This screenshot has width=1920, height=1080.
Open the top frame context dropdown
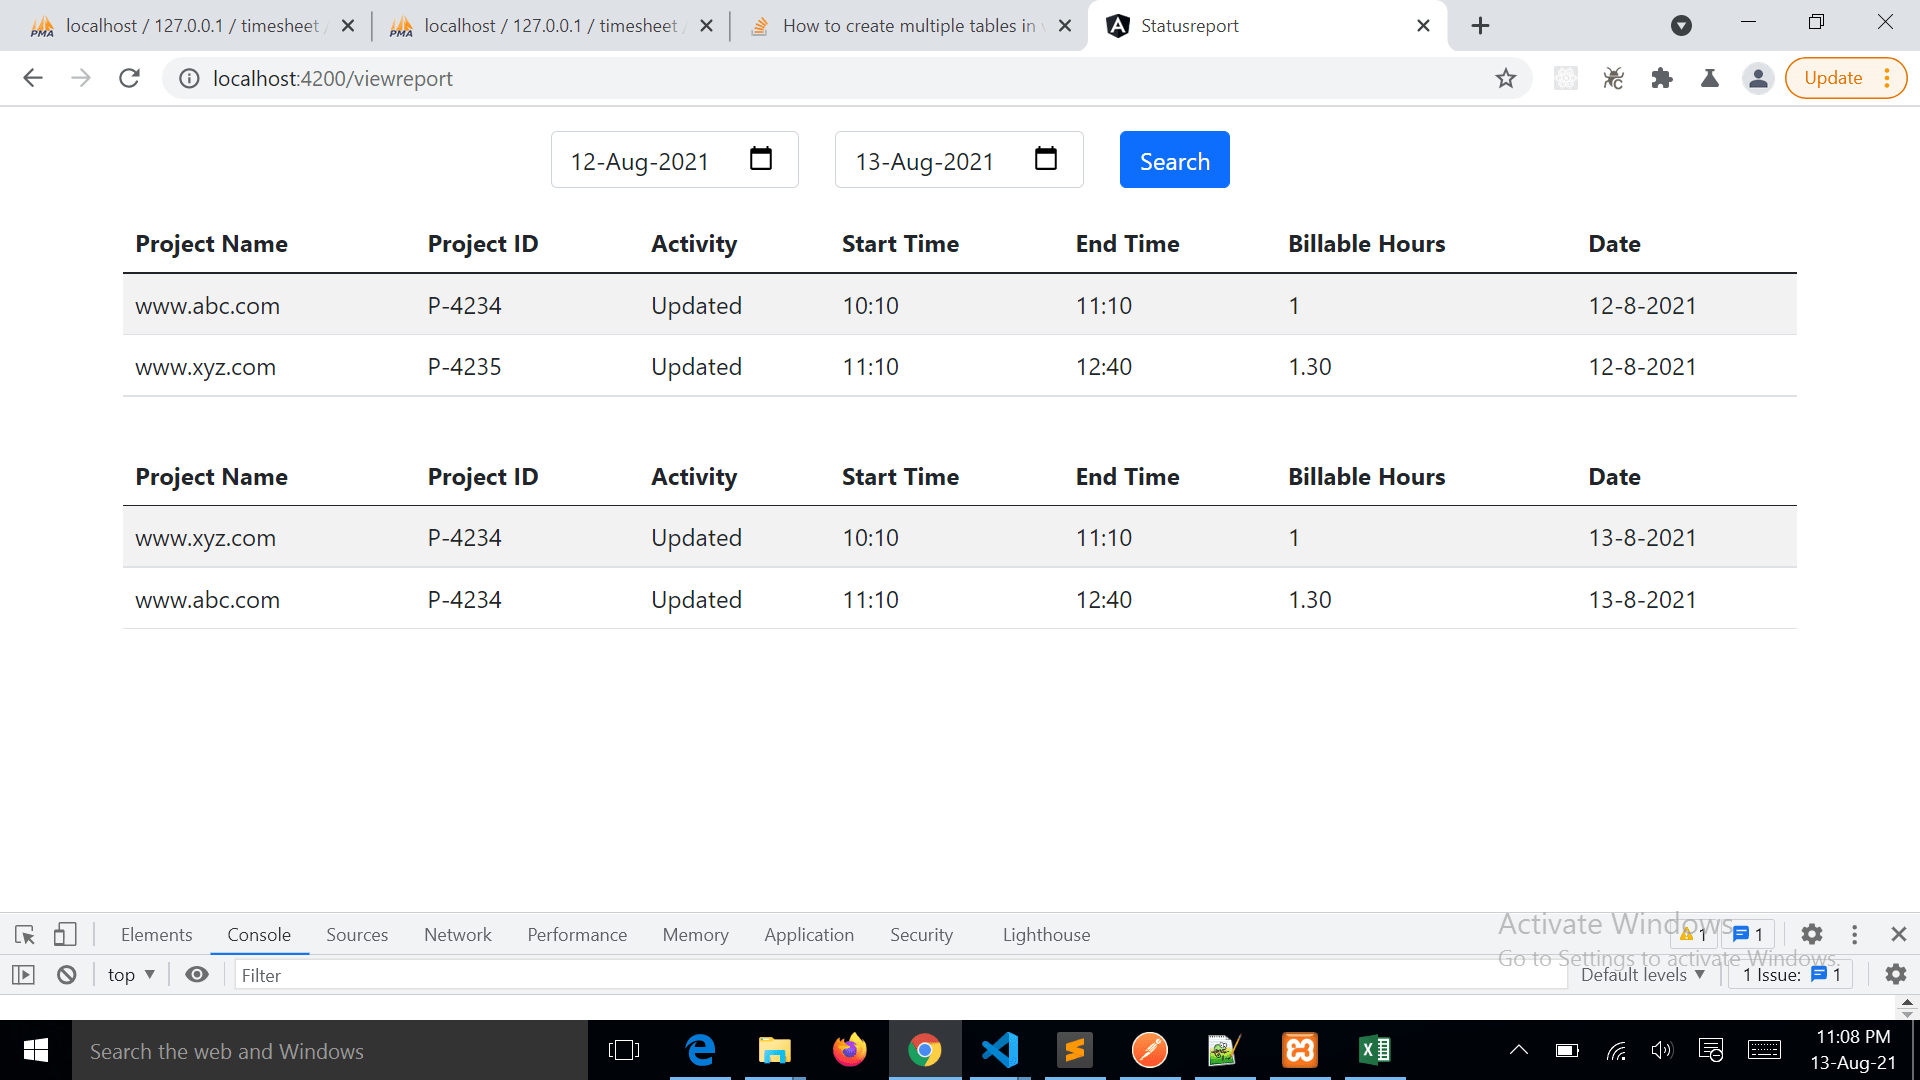click(x=129, y=974)
